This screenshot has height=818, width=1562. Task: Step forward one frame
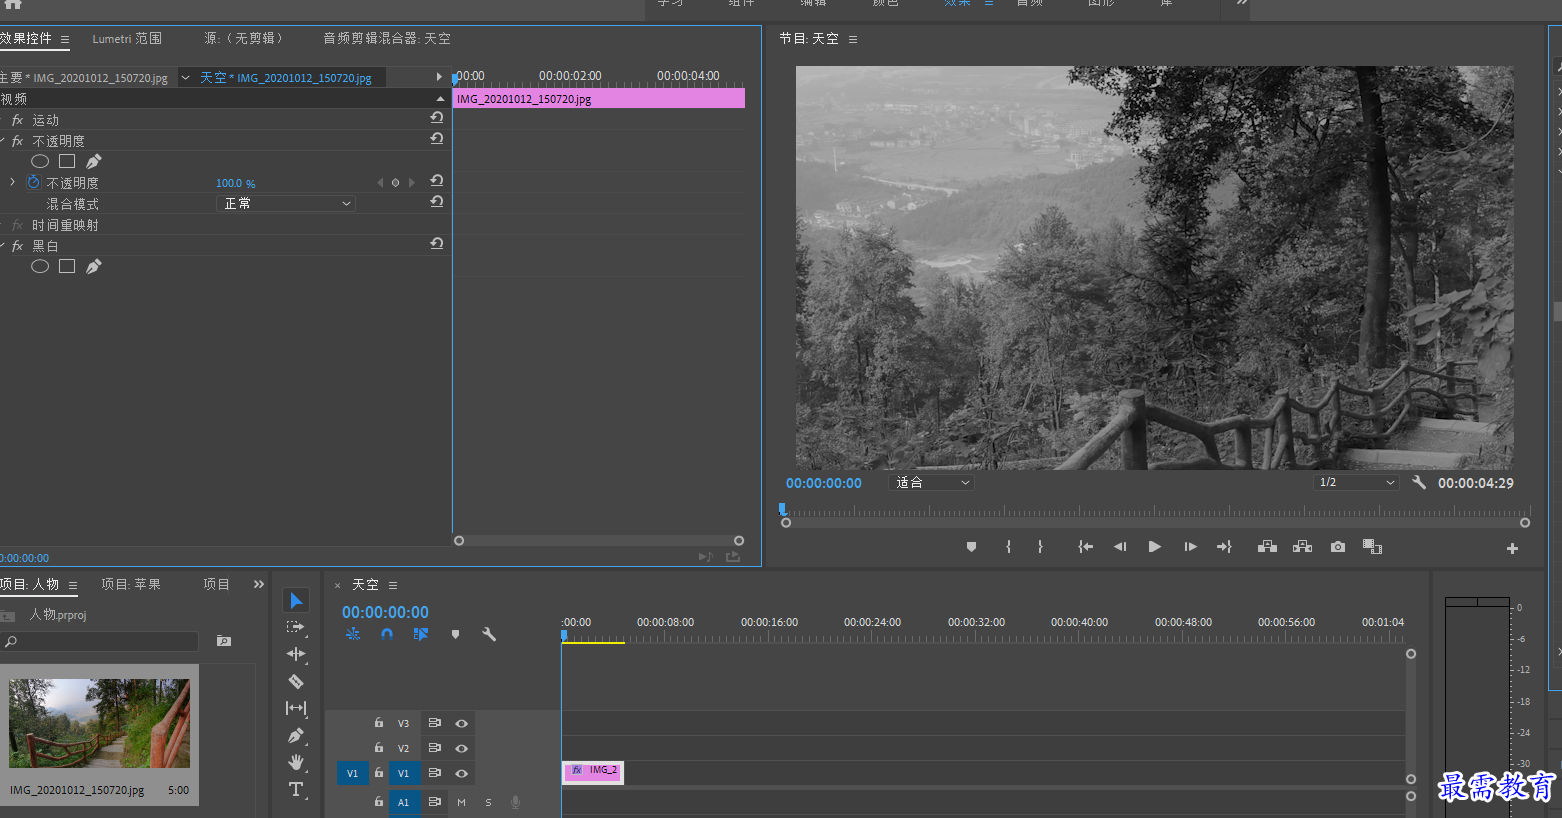[1190, 547]
